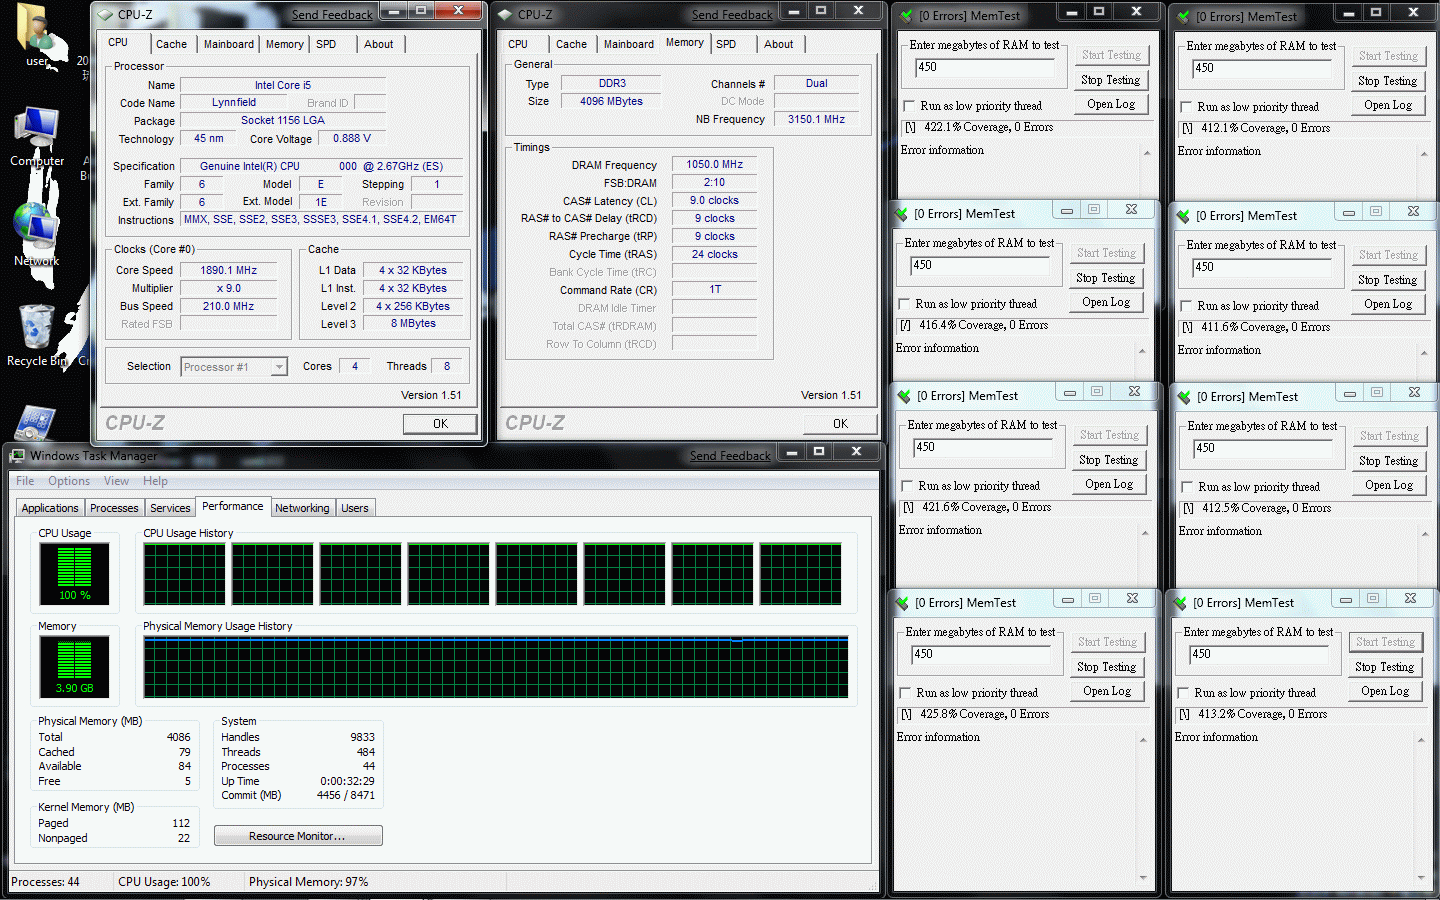
Task: Open the Options menu in Task Manager
Action: 69,481
